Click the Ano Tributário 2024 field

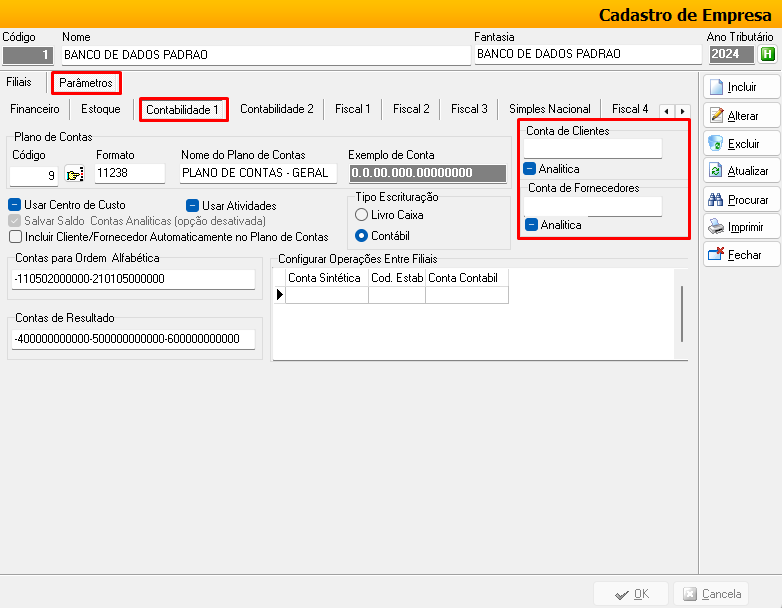point(732,54)
